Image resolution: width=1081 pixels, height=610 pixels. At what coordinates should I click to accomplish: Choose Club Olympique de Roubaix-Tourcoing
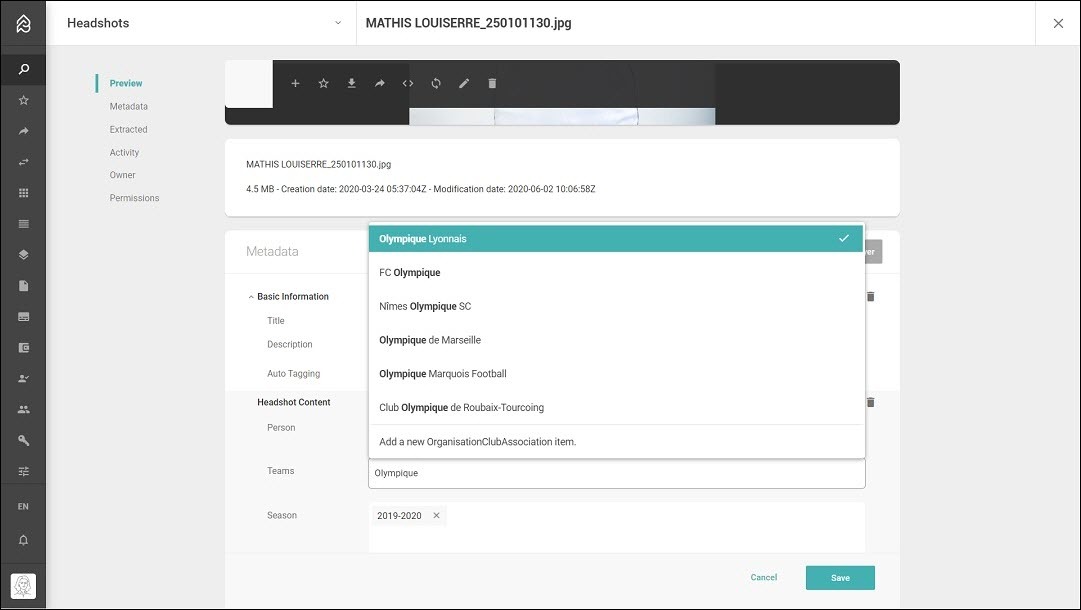[617, 407]
